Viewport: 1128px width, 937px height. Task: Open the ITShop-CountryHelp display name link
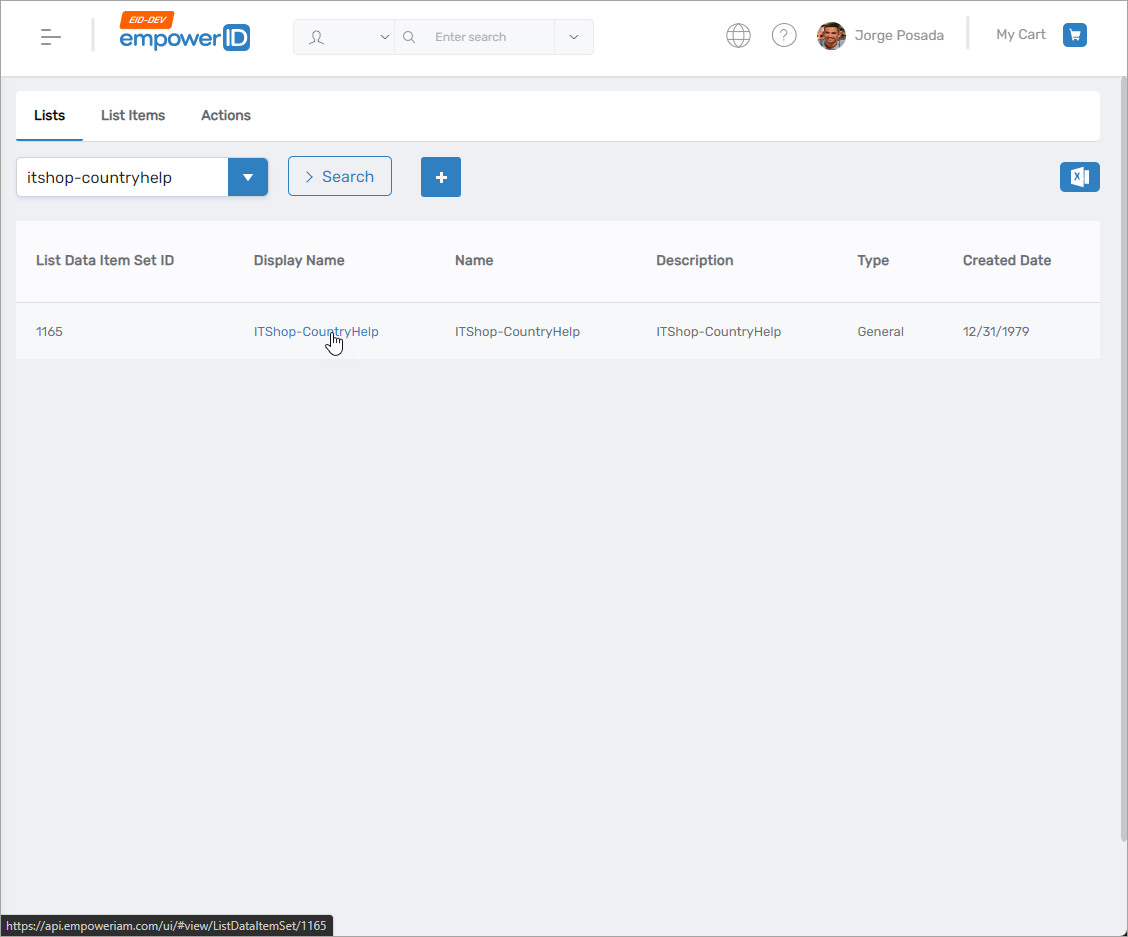tap(316, 331)
